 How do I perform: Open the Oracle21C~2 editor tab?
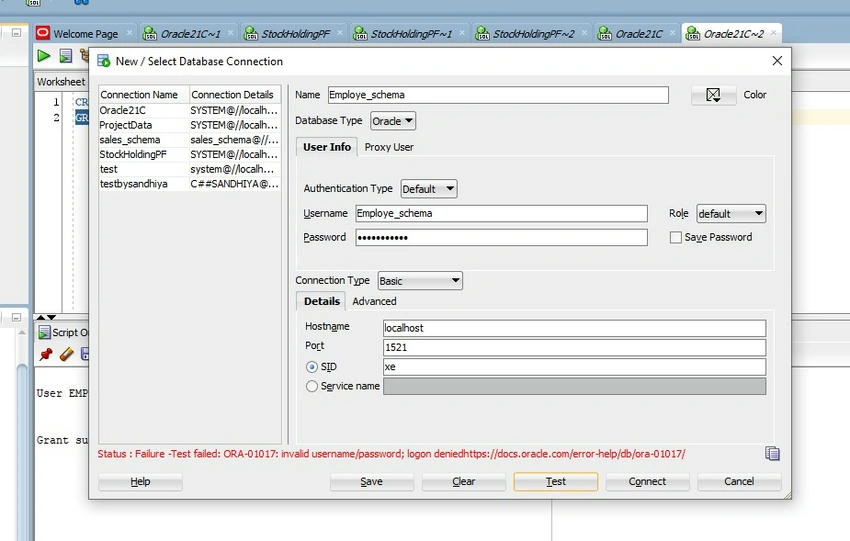[733, 34]
